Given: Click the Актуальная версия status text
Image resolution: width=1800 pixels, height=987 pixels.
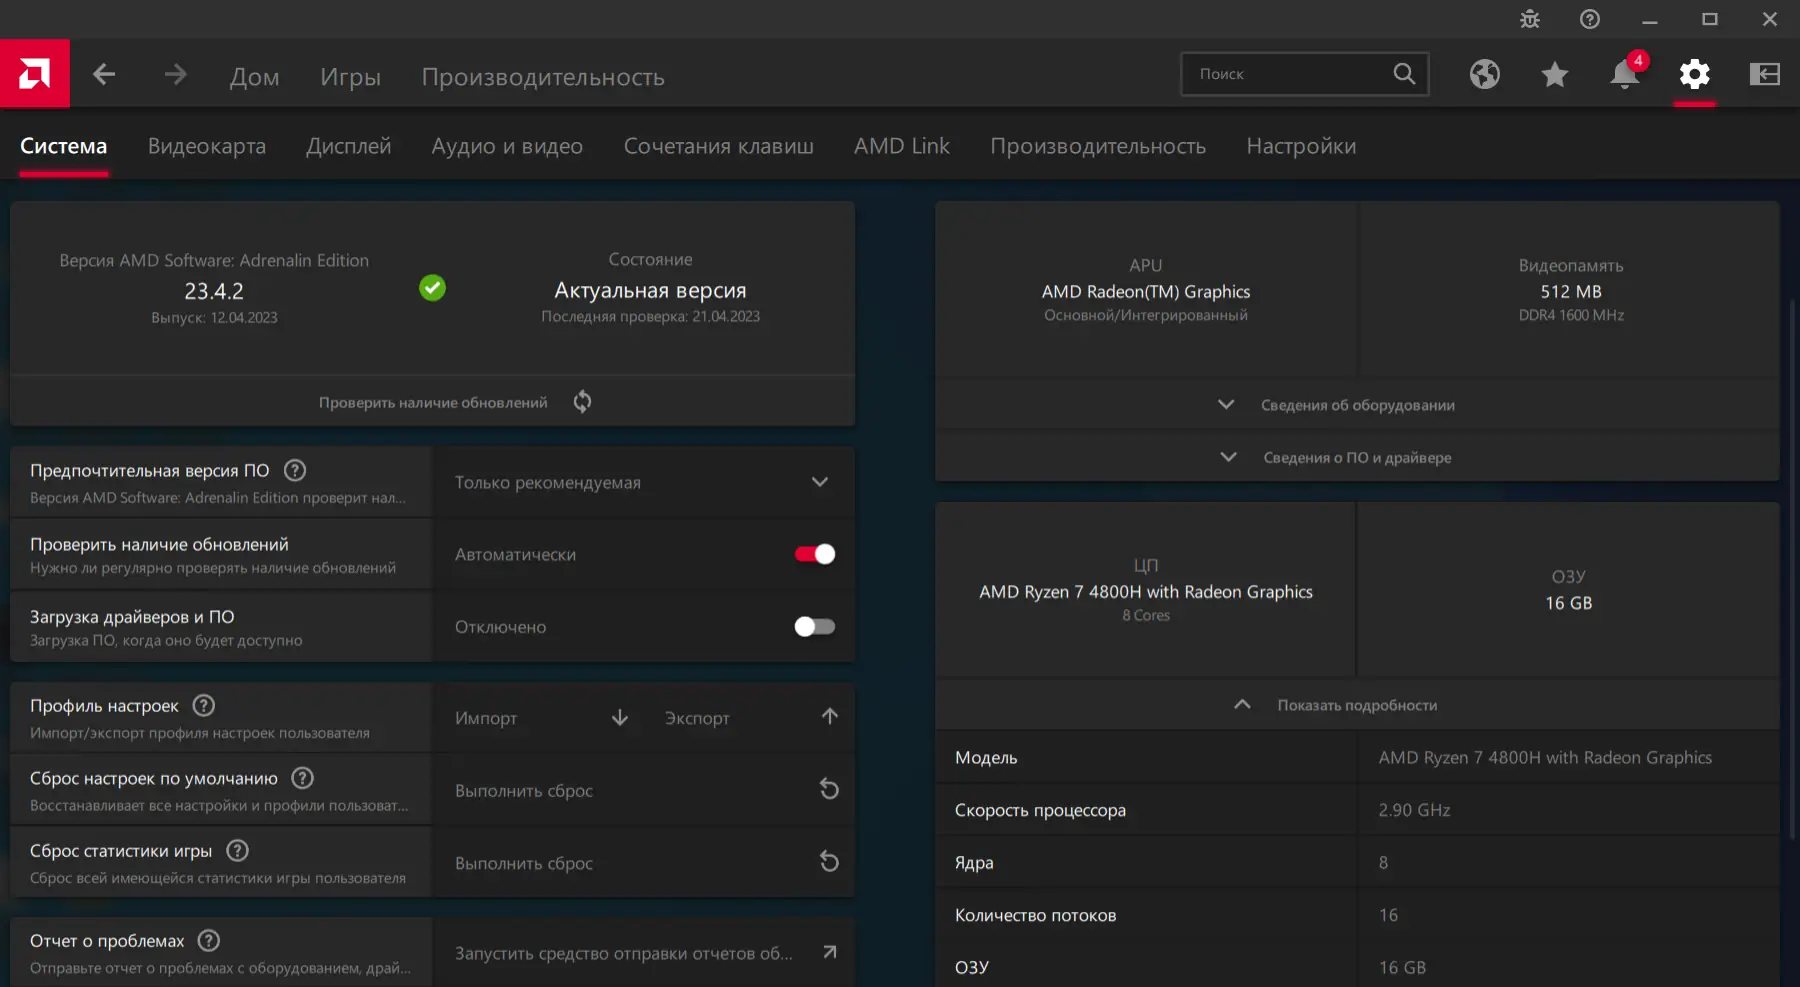Looking at the screenshot, I should (650, 290).
